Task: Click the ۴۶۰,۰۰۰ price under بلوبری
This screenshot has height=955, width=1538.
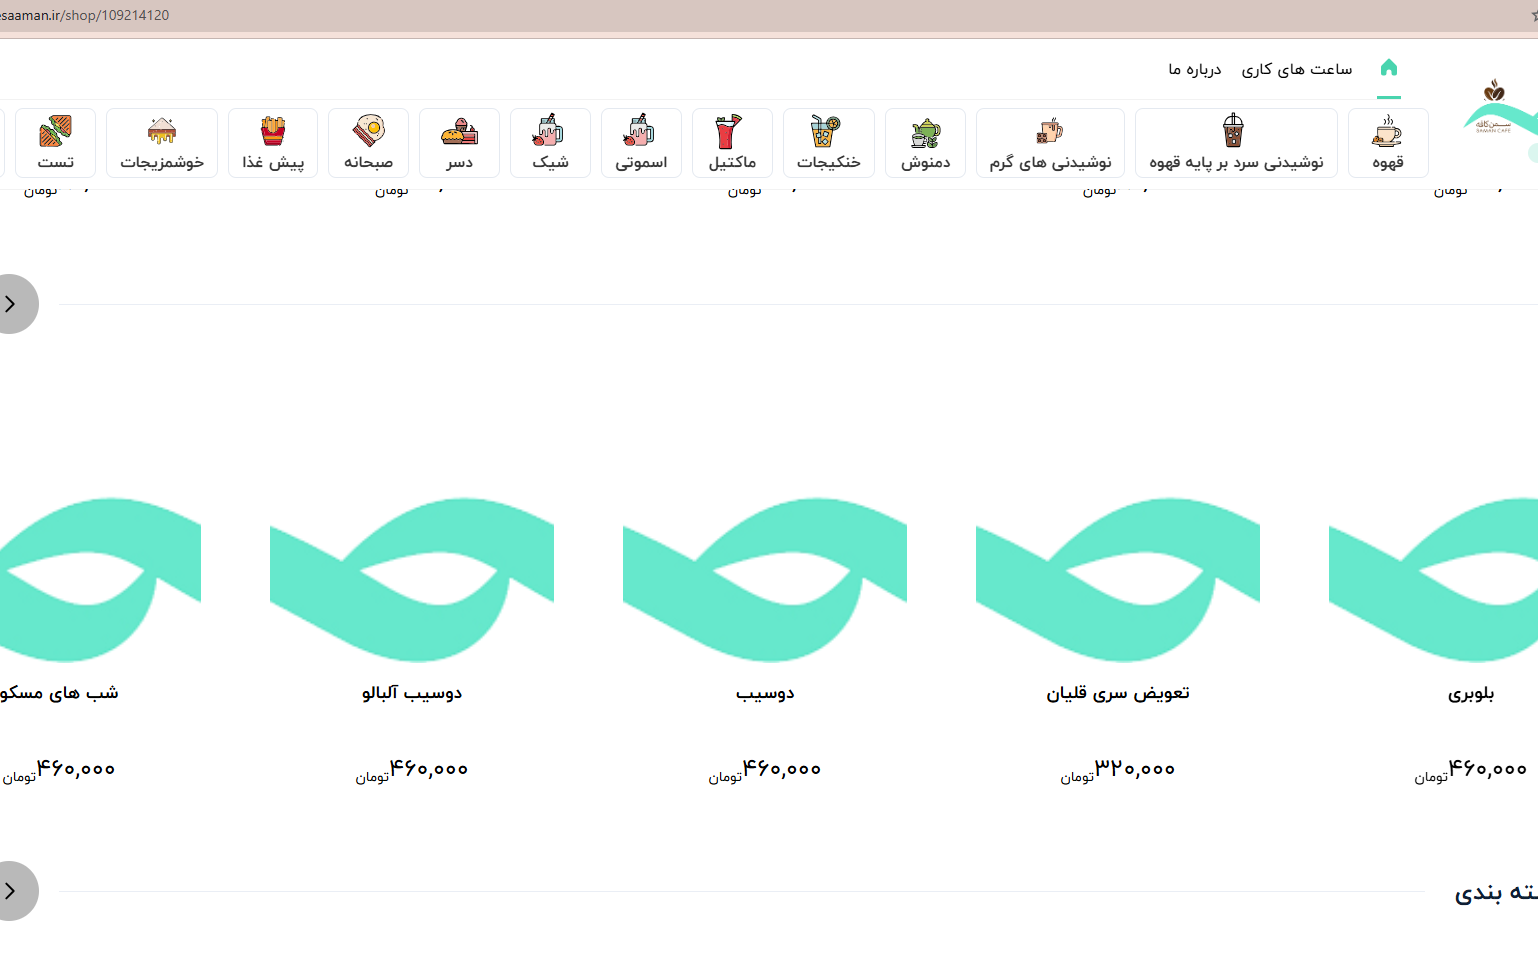Action: coord(1488,768)
